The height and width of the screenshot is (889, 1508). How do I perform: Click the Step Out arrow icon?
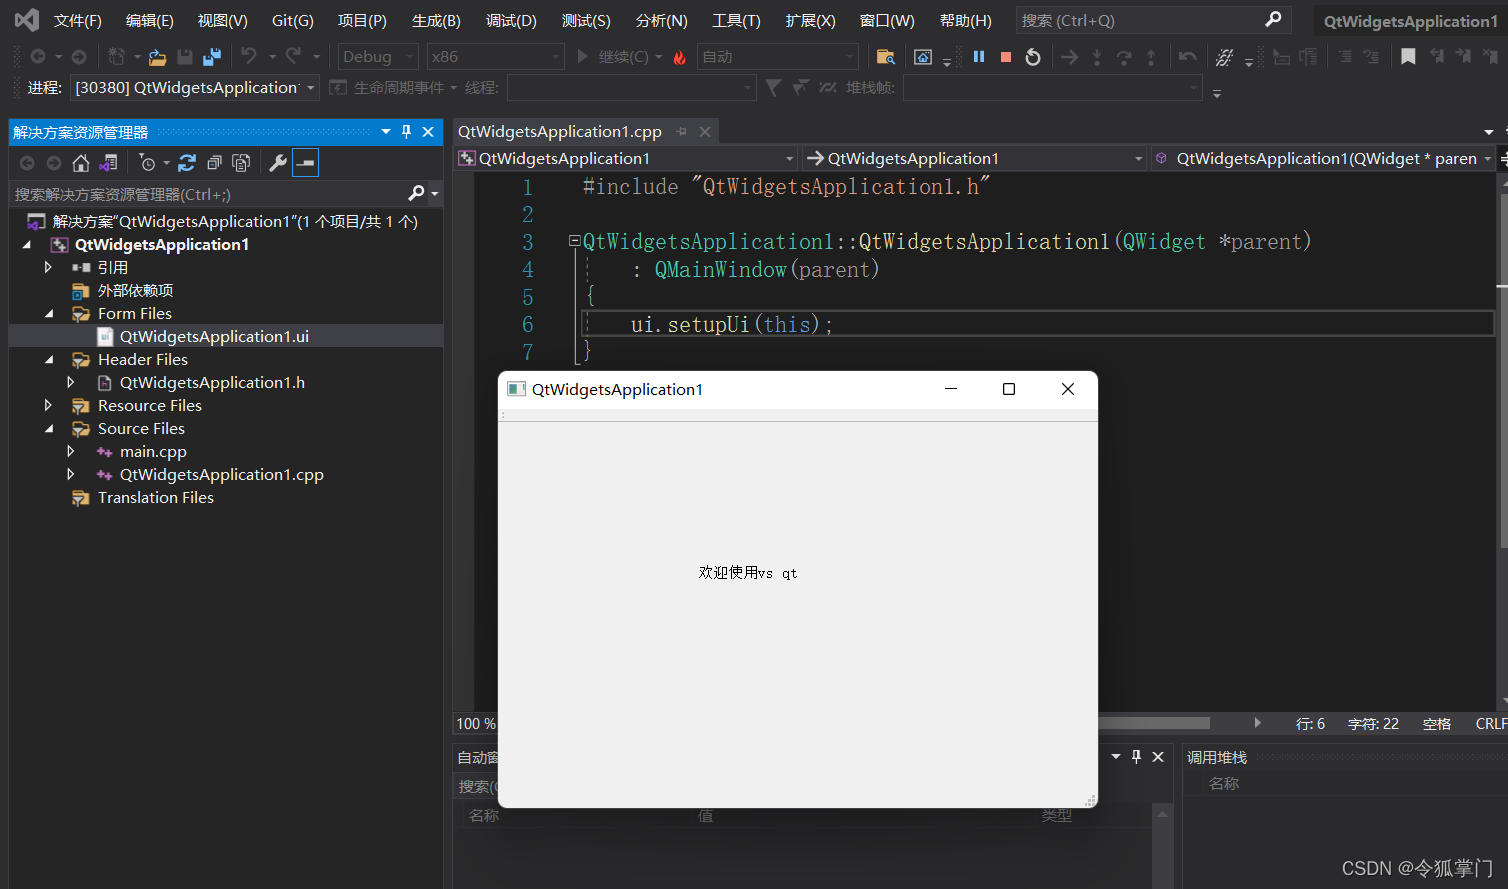(x=1151, y=57)
